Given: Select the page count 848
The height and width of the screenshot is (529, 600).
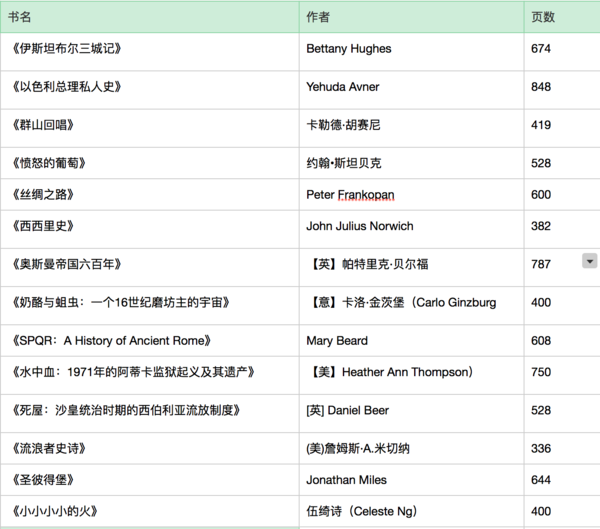Looking at the screenshot, I should (x=541, y=87).
